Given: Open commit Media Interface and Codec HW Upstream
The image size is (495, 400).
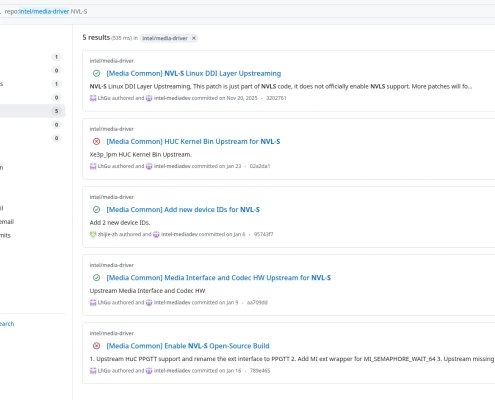Looking at the screenshot, I should (x=219, y=278).
